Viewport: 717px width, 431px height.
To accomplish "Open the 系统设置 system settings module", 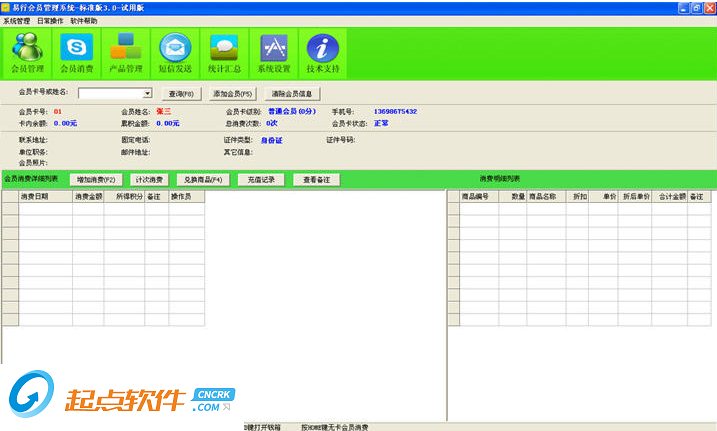I will click(273, 53).
